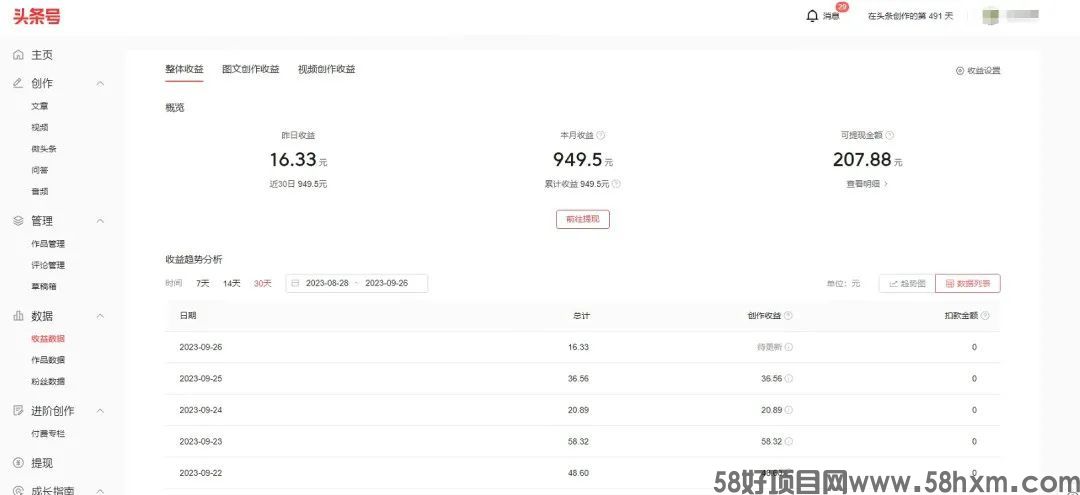The width and height of the screenshot is (1080, 495).
Task: Click info icon beside 待更新 in 2023-09-26 row
Action: point(789,347)
